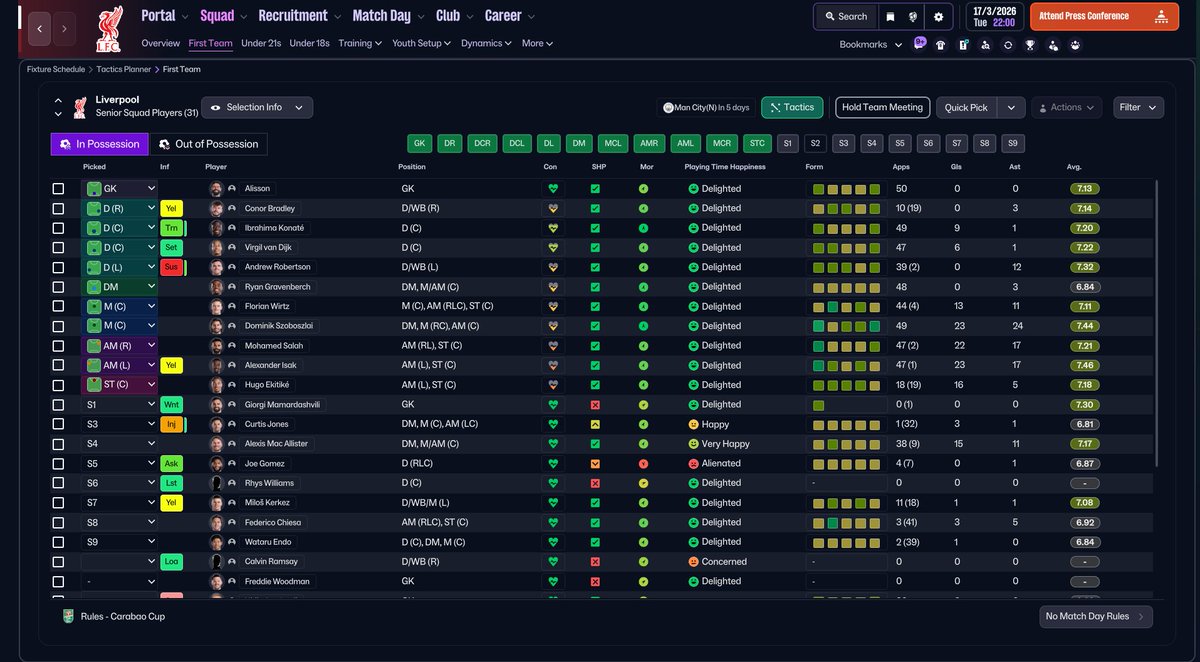Tick the checkbox for Alisson's row
1200x662 pixels.
[58, 188]
